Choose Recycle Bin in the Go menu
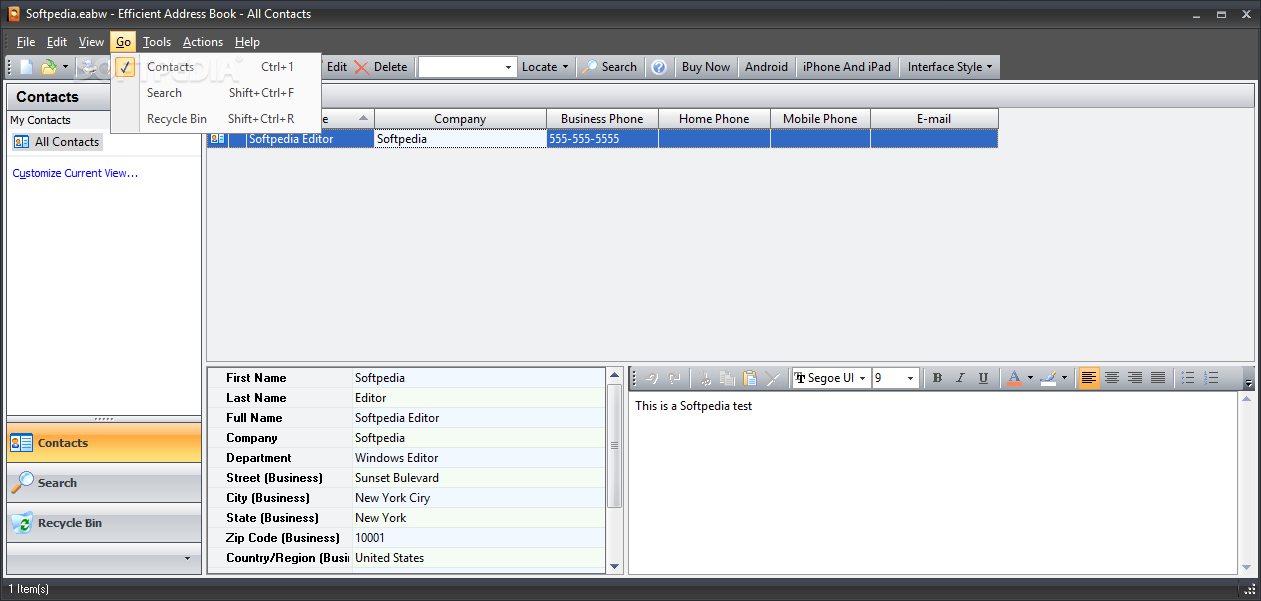The image size is (1261, 601). [216, 119]
